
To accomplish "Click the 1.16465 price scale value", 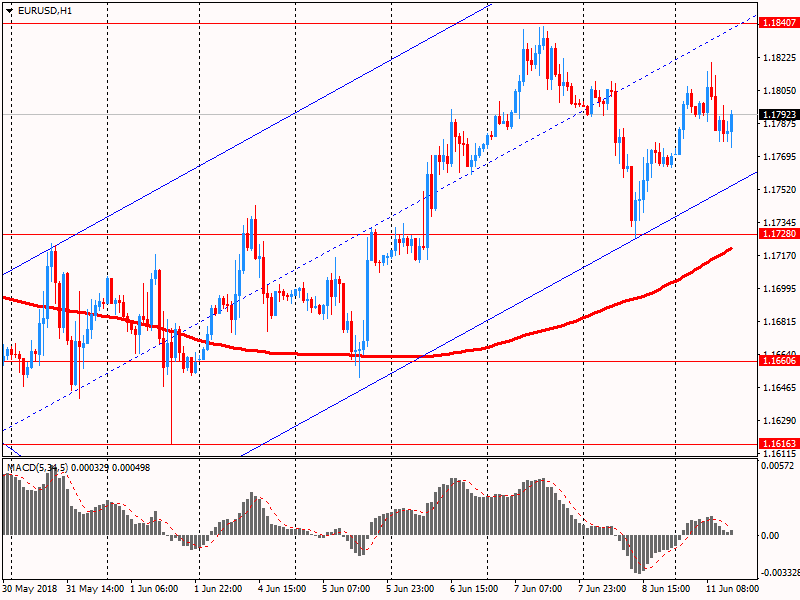I will coord(779,388).
